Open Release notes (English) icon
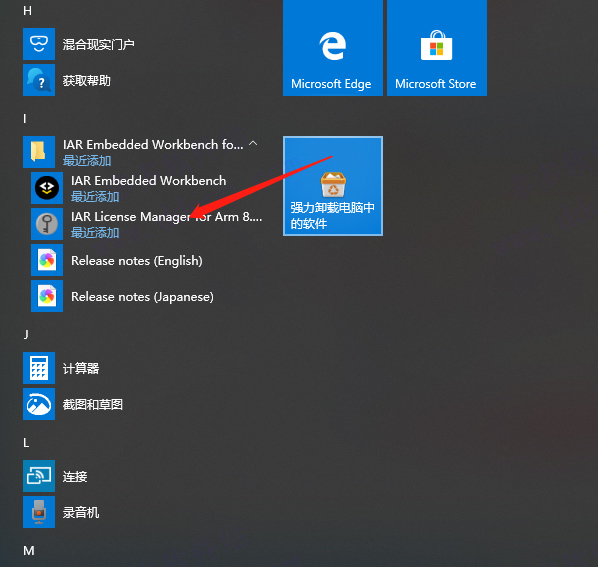This screenshot has width=598, height=567. tap(47, 260)
